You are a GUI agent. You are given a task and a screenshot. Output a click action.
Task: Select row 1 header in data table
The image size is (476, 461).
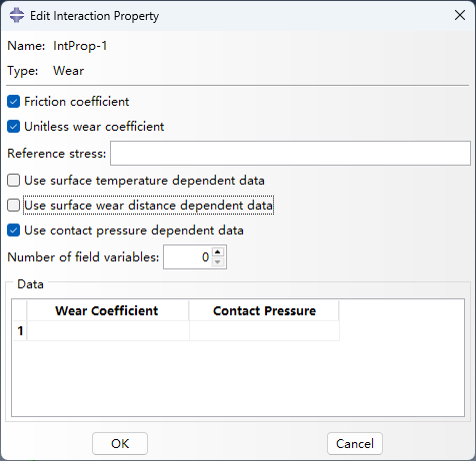coord(20,331)
